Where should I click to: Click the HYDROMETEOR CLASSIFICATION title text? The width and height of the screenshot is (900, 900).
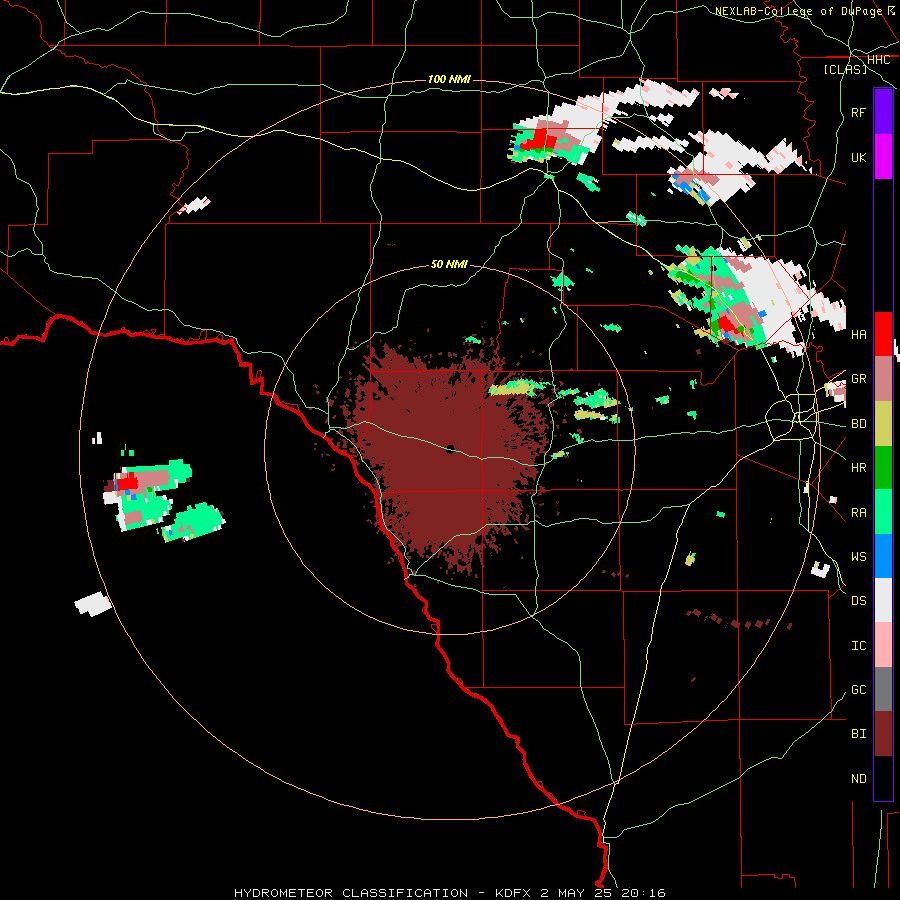(x=351, y=893)
